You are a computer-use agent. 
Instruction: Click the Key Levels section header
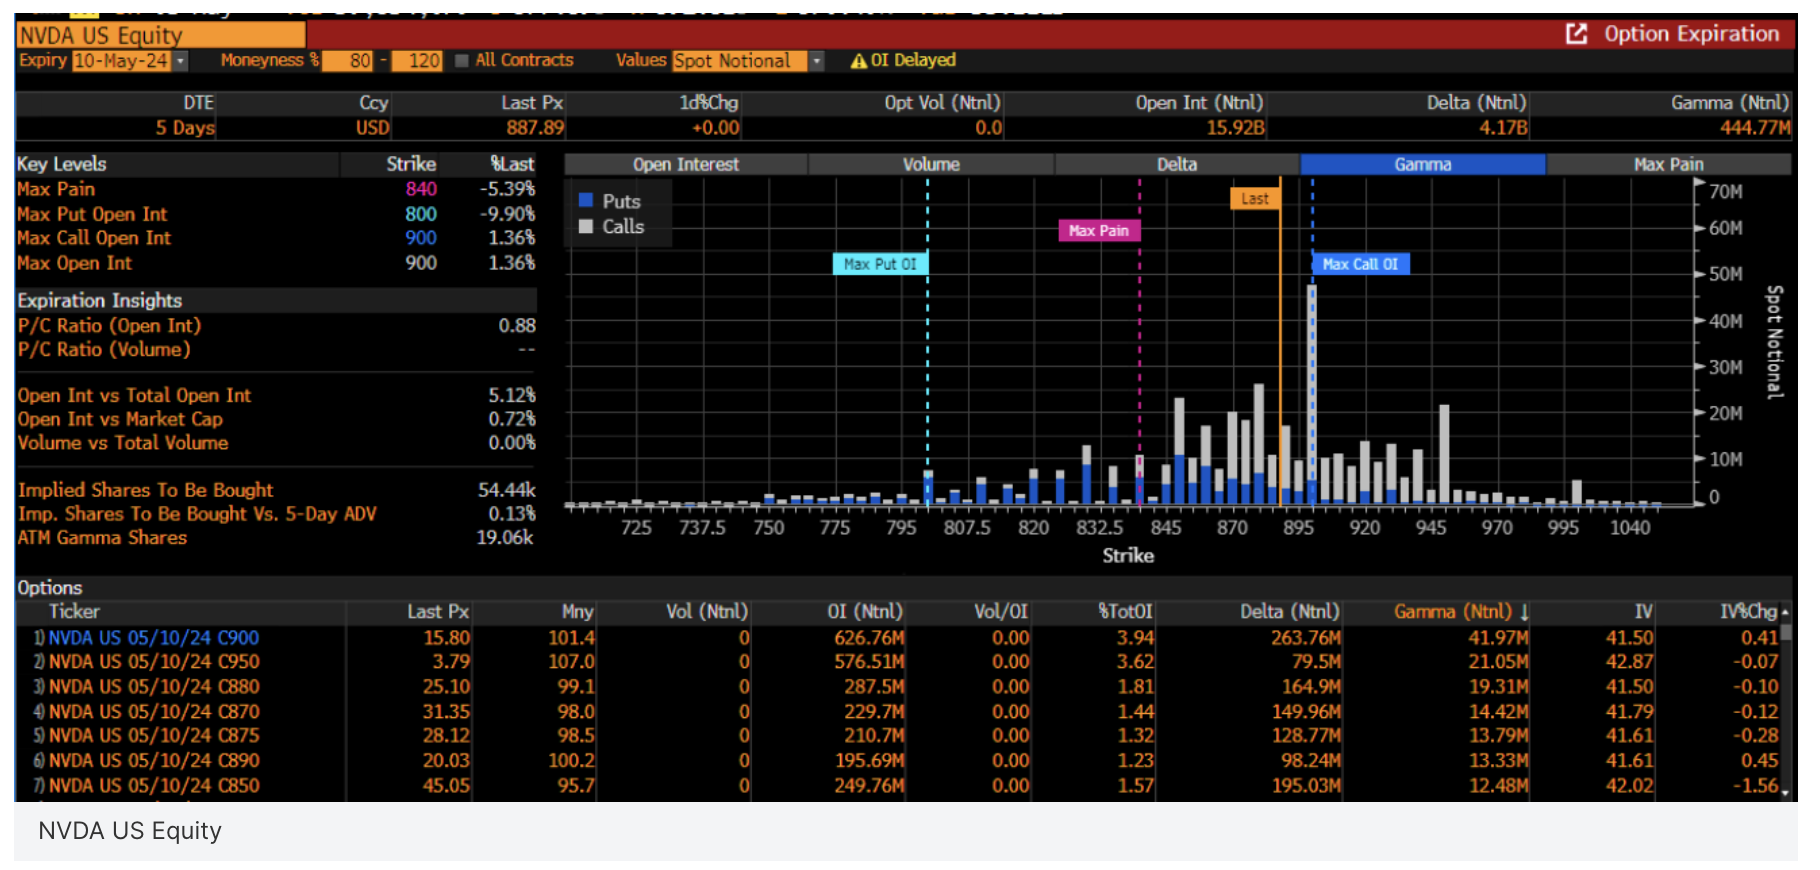point(62,164)
